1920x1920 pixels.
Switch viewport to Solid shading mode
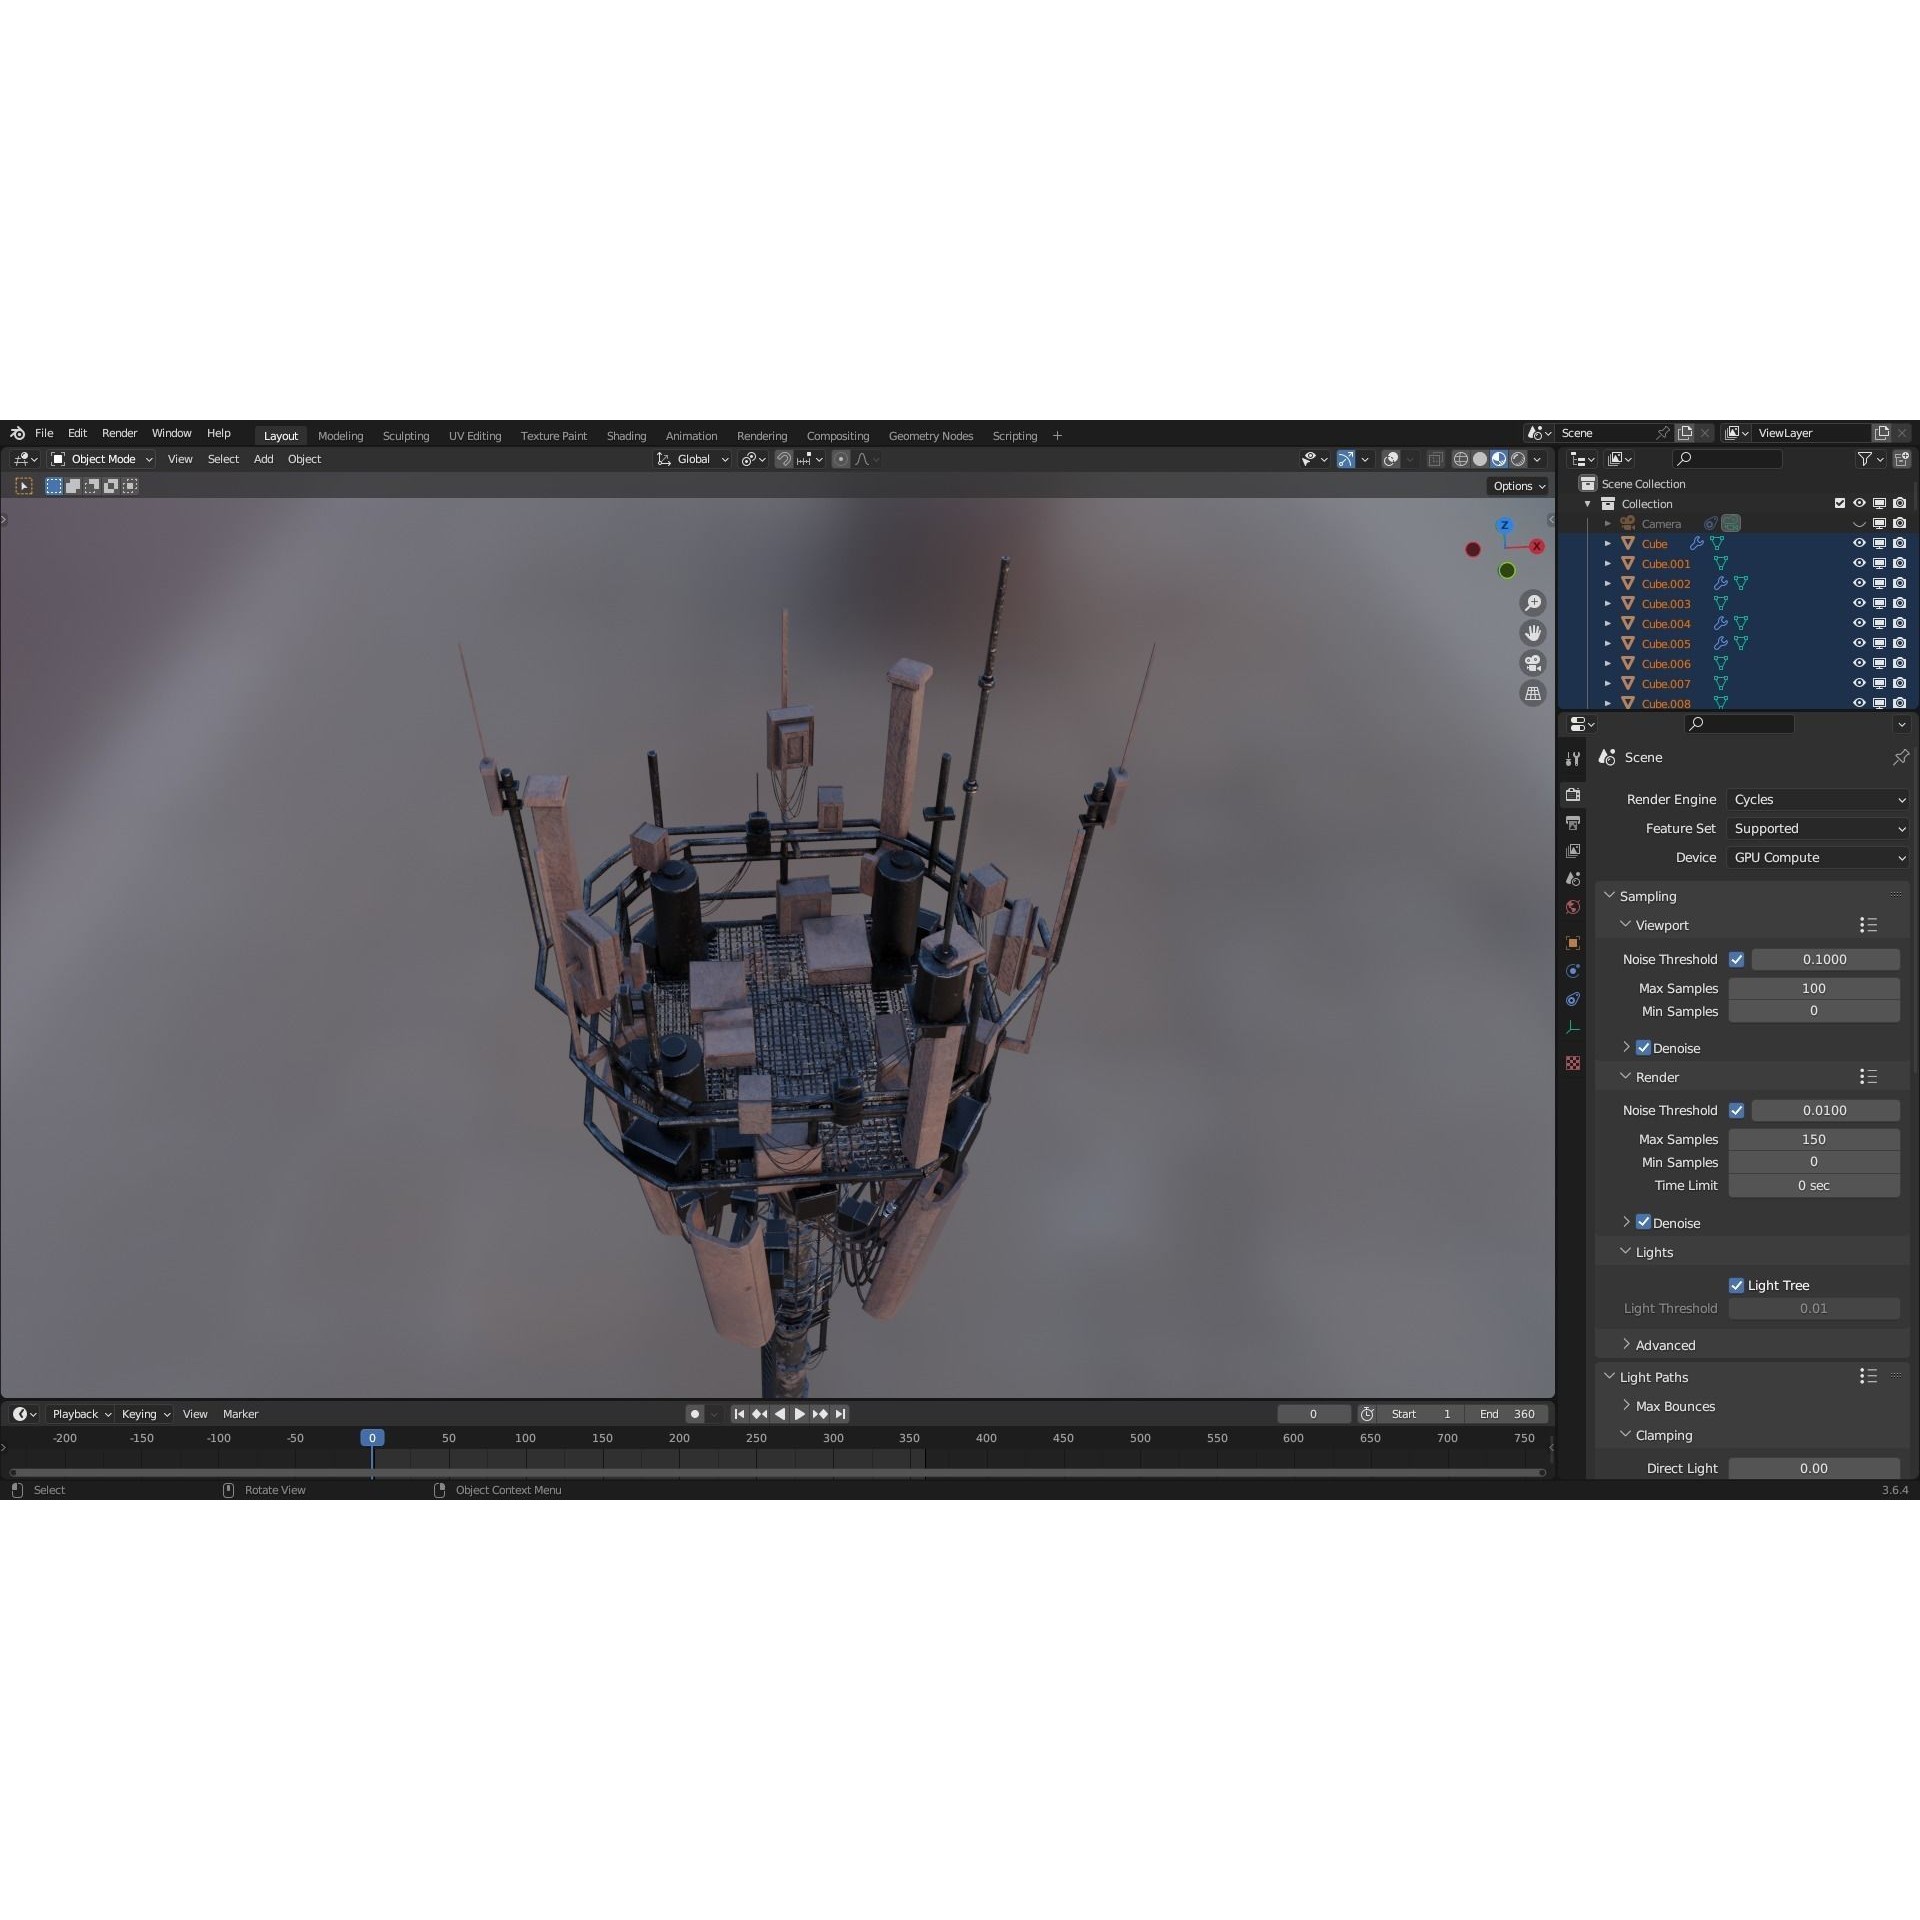pos(1481,459)
